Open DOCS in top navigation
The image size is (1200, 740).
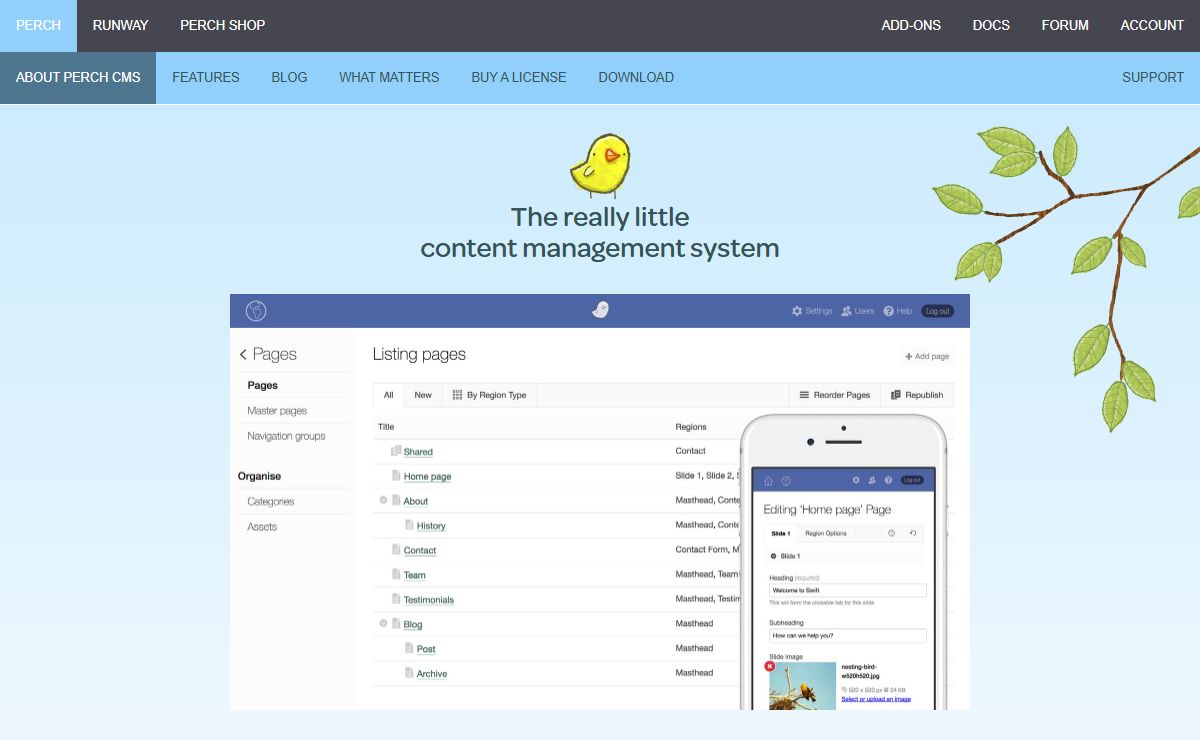[991, 25]
